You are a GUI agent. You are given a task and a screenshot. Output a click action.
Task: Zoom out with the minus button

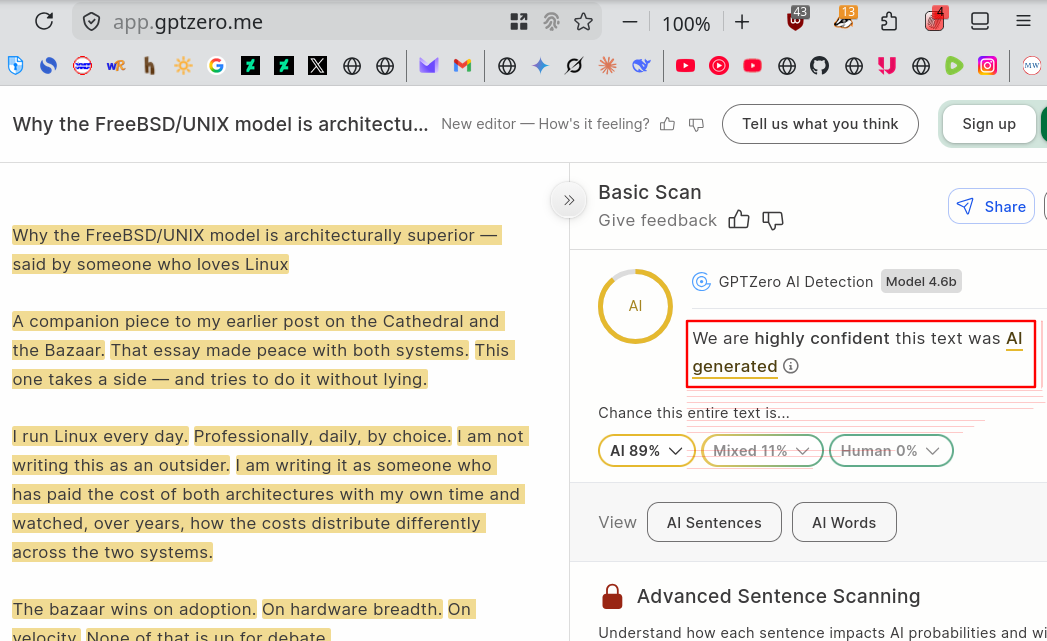629,22
